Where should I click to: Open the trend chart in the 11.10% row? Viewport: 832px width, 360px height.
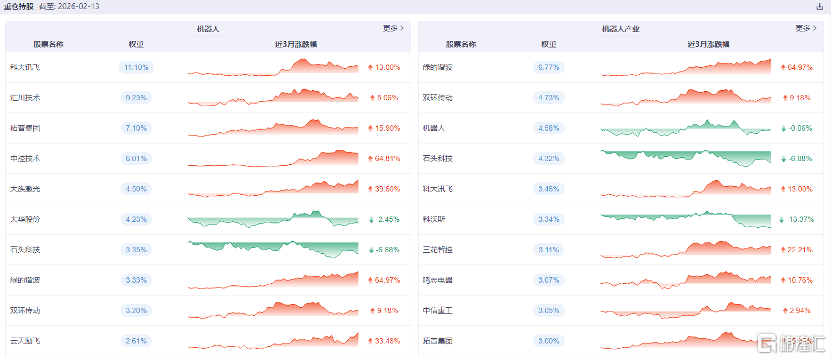pyautogui.click(x=273, y=67)
